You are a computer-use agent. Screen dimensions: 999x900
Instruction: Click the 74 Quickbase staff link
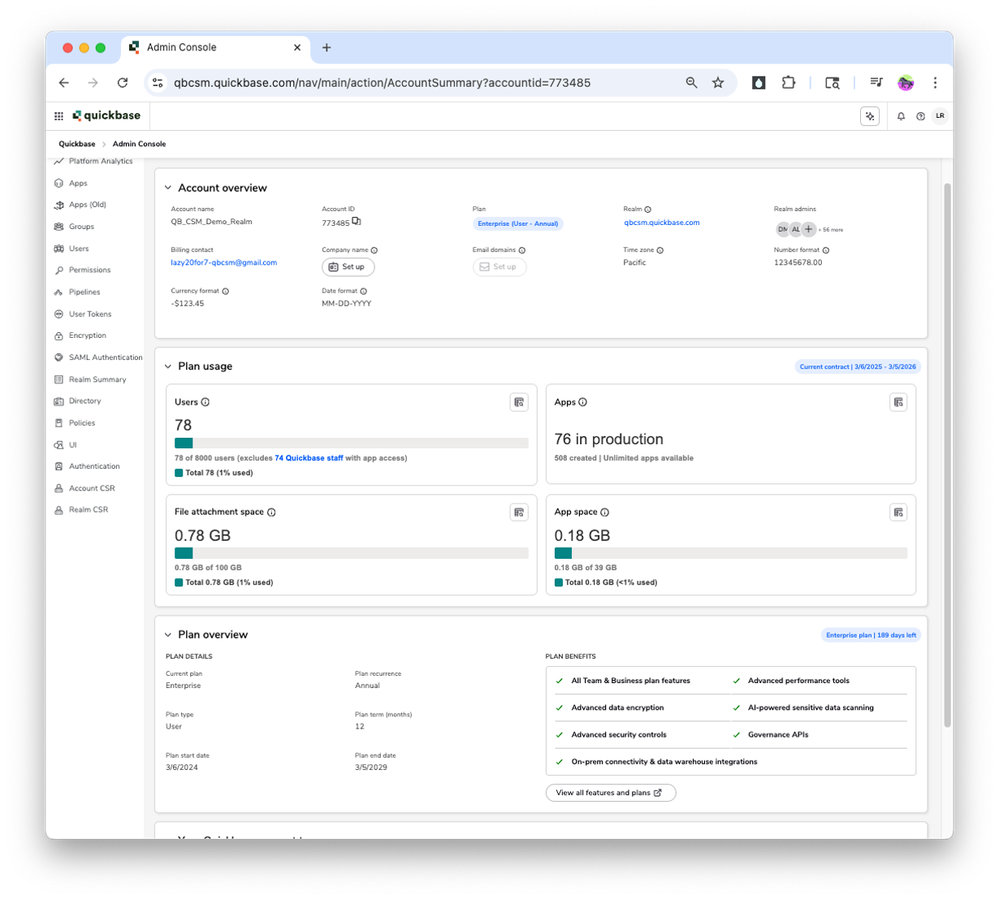(x=308, y=458)
